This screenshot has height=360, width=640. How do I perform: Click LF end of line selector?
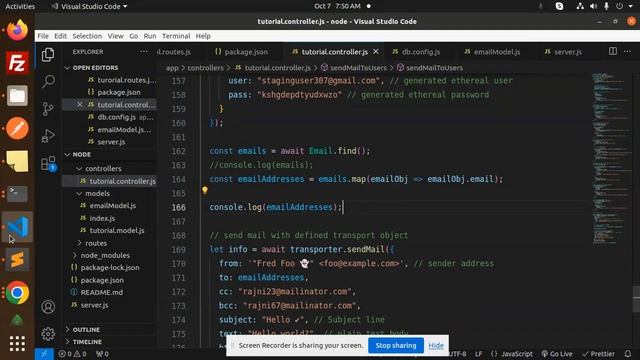tap(478, 354)
